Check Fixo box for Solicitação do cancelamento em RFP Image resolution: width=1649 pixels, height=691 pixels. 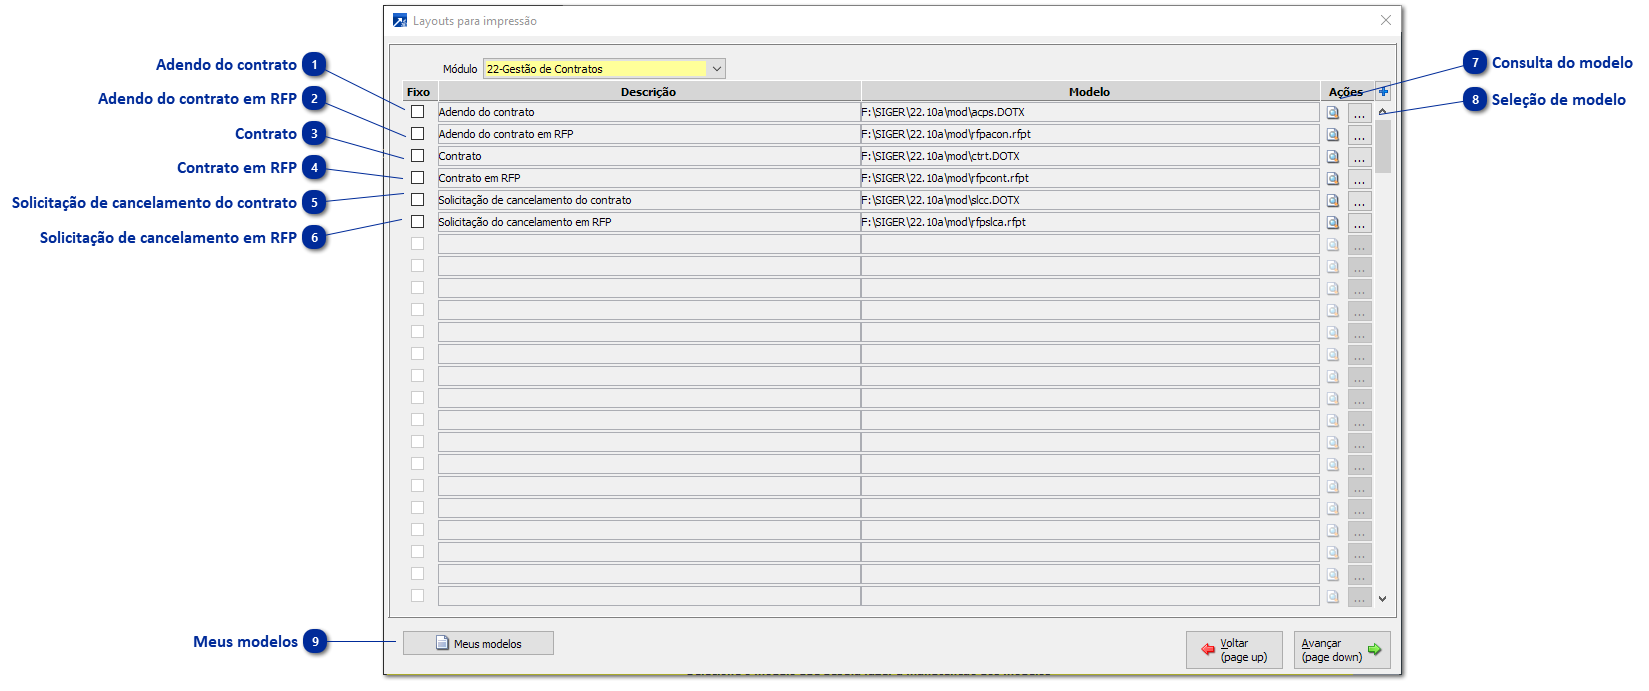pyautogui.click(x=418, y=222)
